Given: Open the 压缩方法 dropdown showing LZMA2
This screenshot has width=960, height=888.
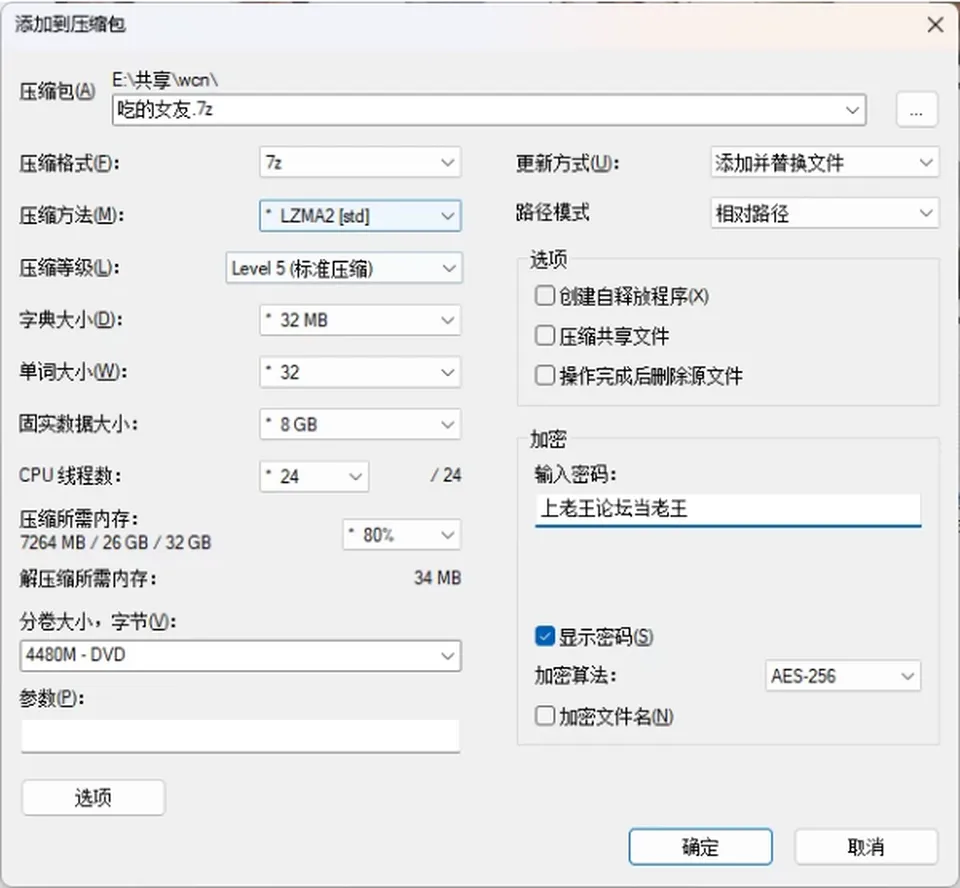Looking at the screenshot, I should point(360,216).
